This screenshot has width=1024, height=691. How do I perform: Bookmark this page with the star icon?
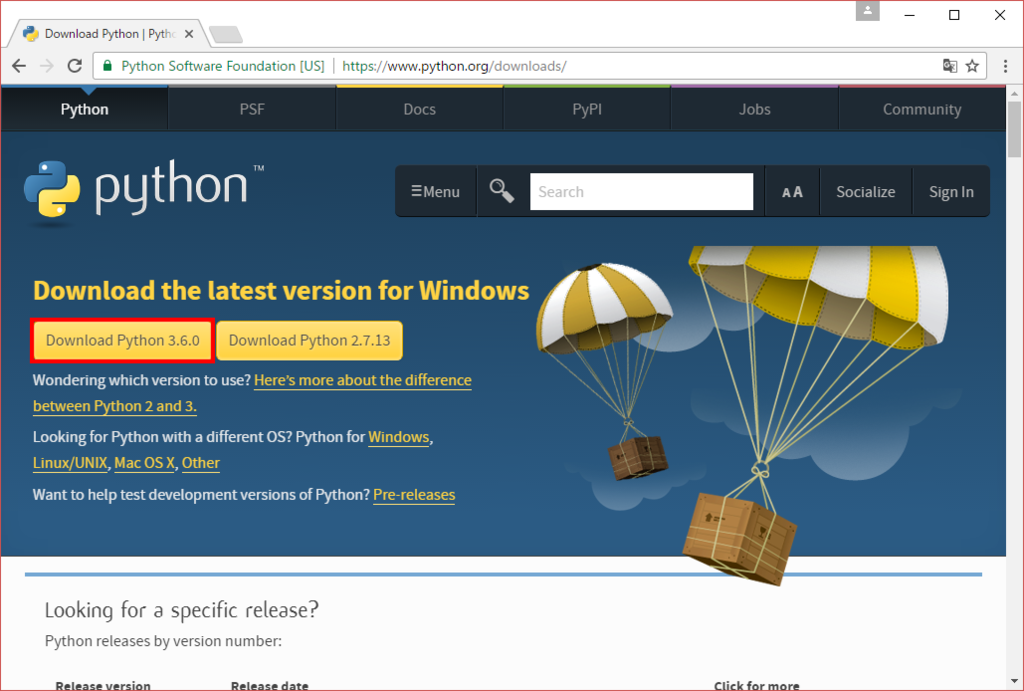[x=972, y=66]
